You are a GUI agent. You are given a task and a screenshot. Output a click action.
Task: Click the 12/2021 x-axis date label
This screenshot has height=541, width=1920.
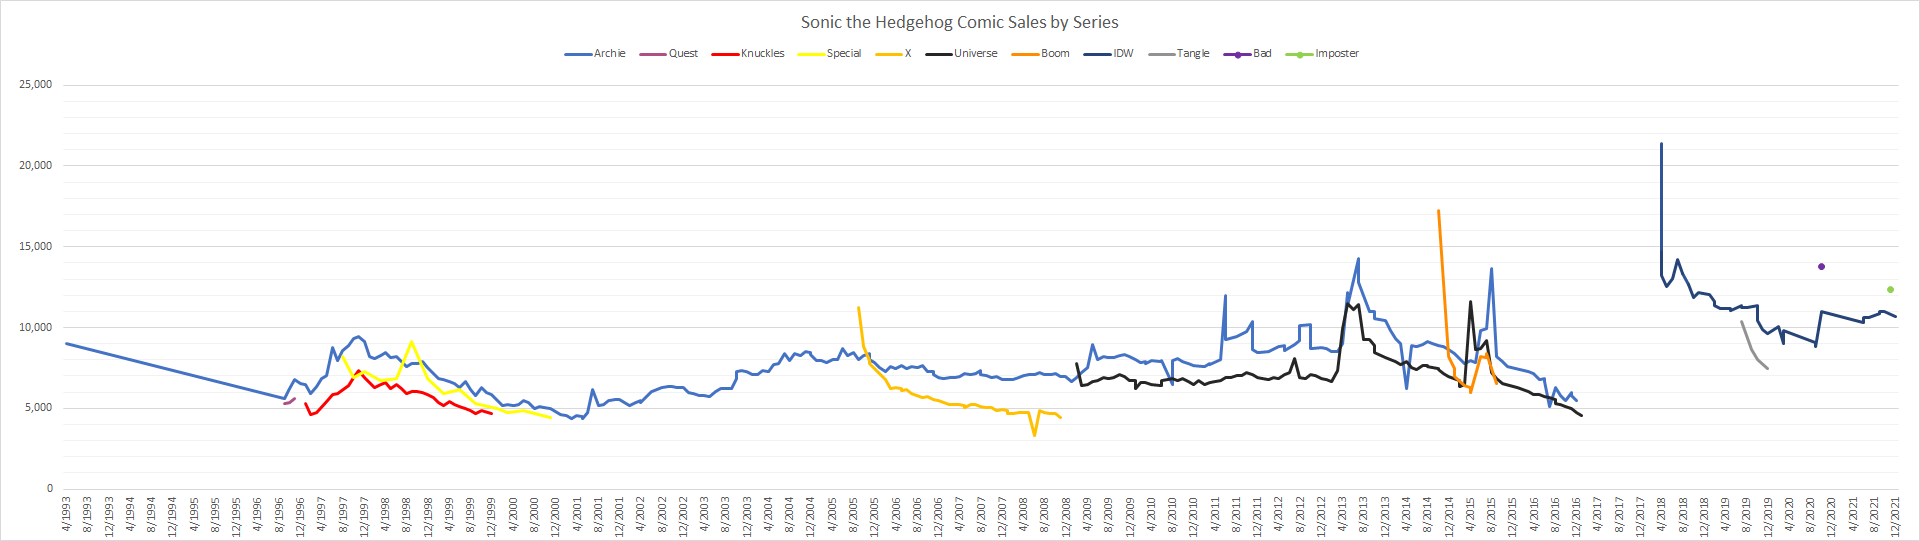[x=1895, y=516]
